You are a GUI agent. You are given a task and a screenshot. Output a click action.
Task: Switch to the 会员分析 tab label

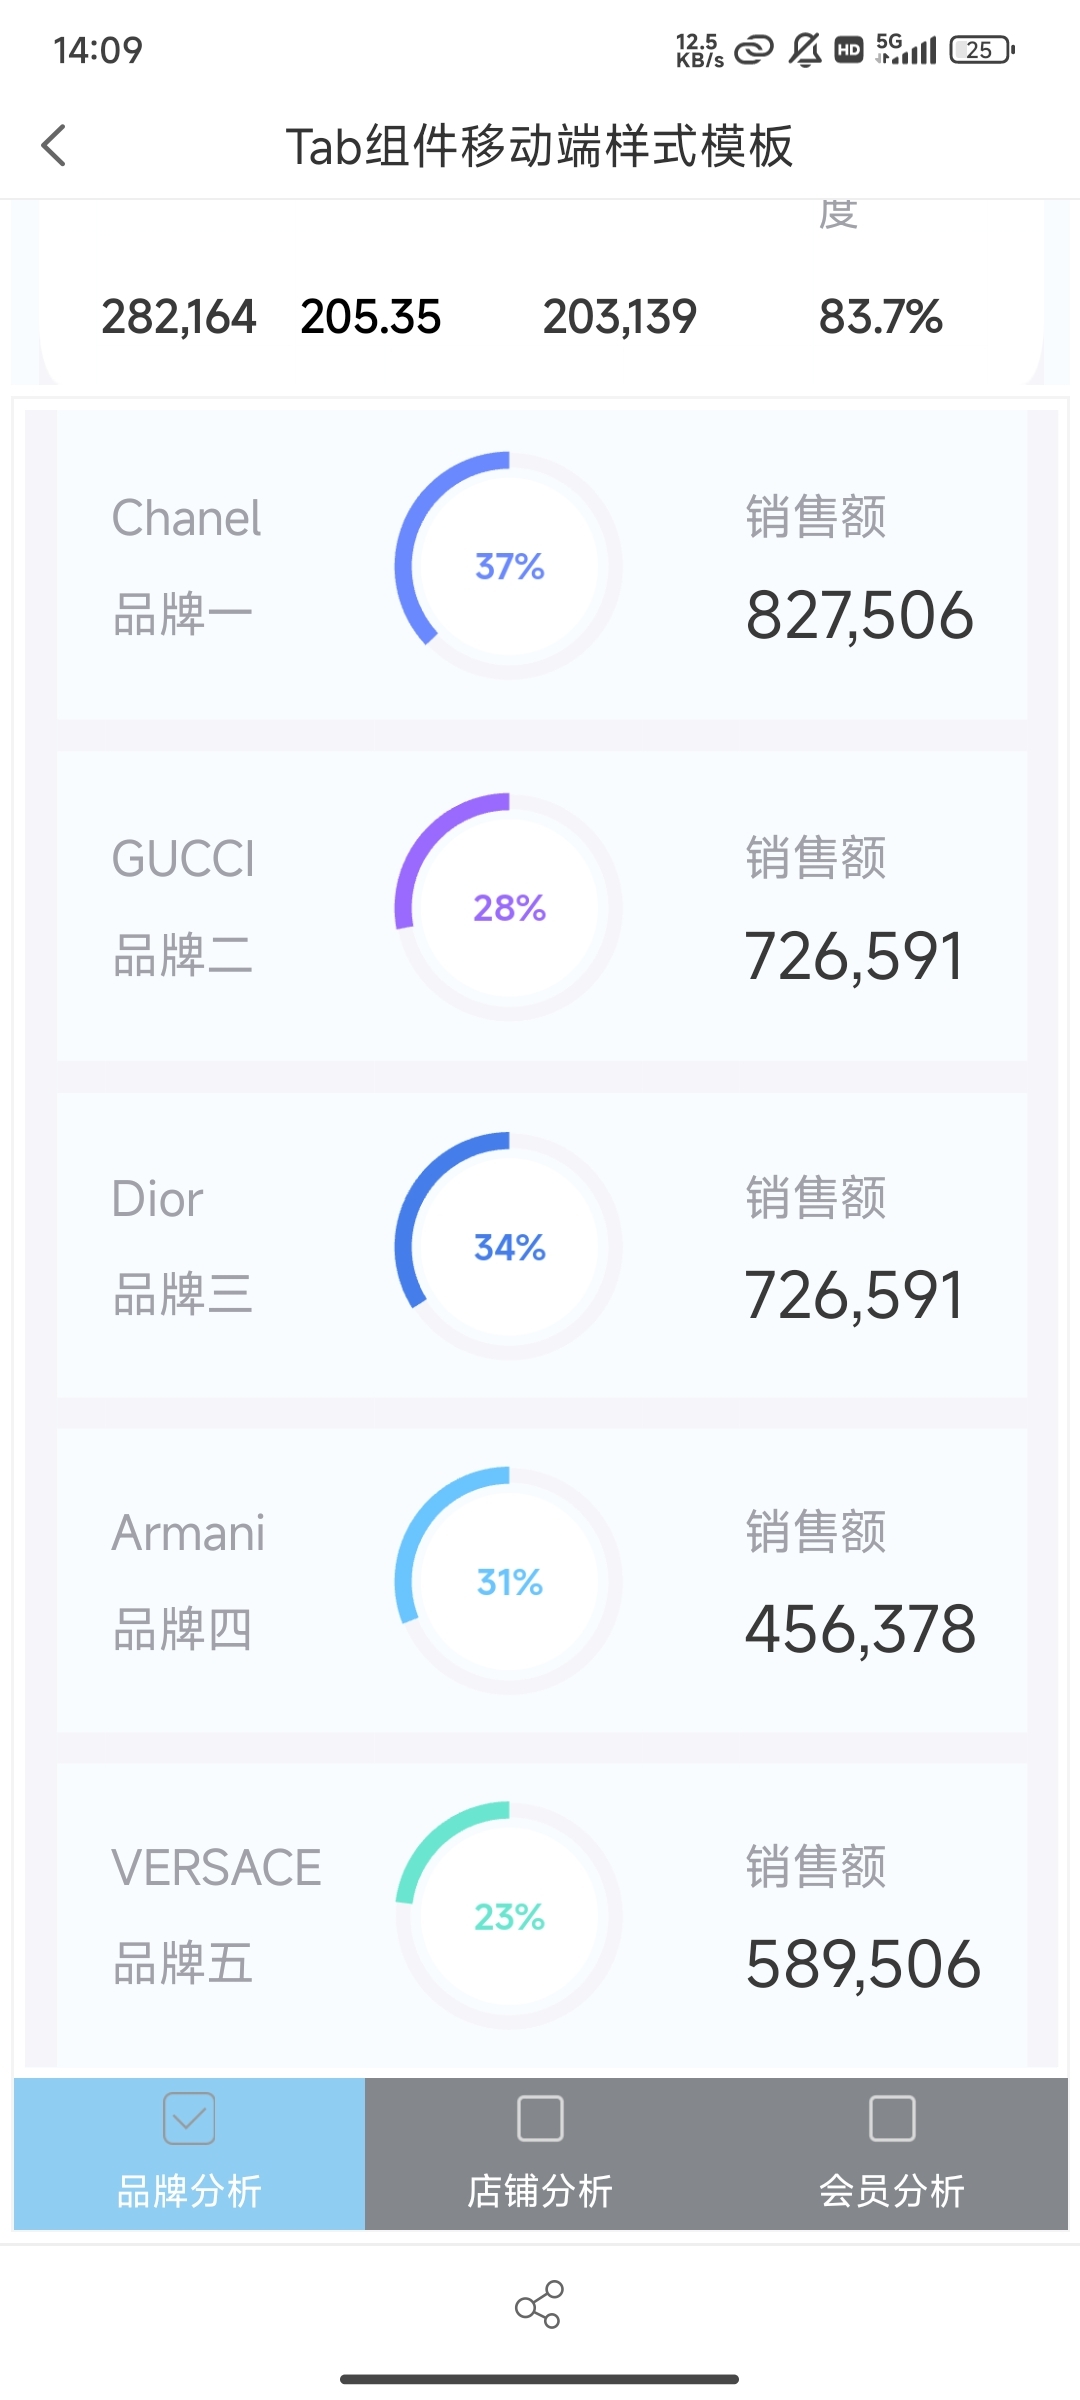click(892, 2191)
